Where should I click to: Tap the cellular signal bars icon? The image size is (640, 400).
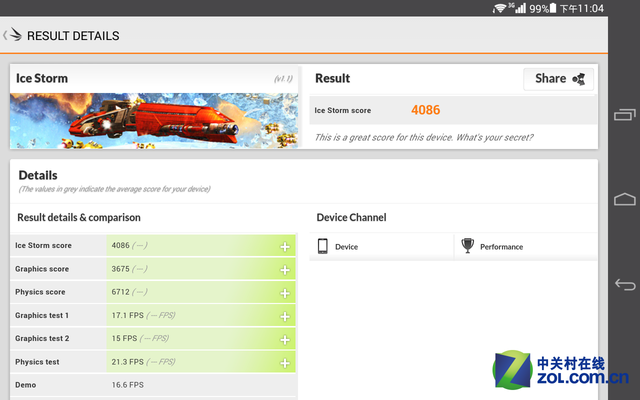coord(520,8)
